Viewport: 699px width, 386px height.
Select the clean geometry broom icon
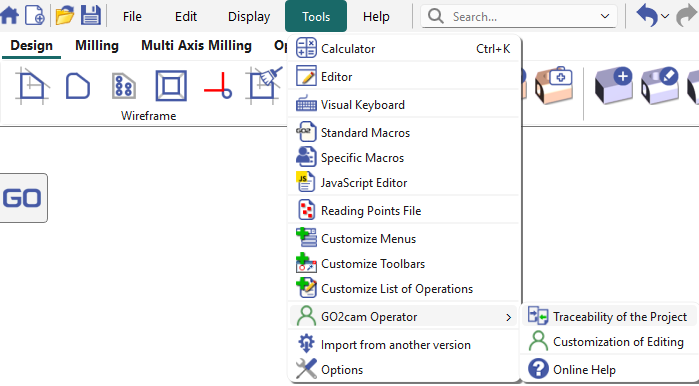point(264,85)
